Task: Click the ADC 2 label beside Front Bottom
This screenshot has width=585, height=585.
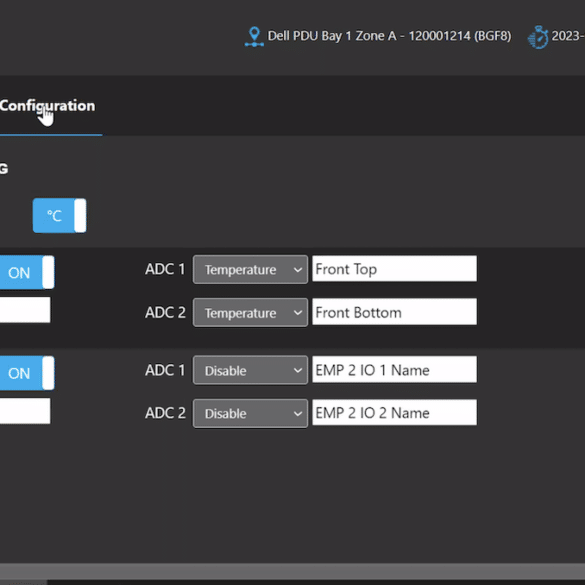Action: click(x=165, y=312)
